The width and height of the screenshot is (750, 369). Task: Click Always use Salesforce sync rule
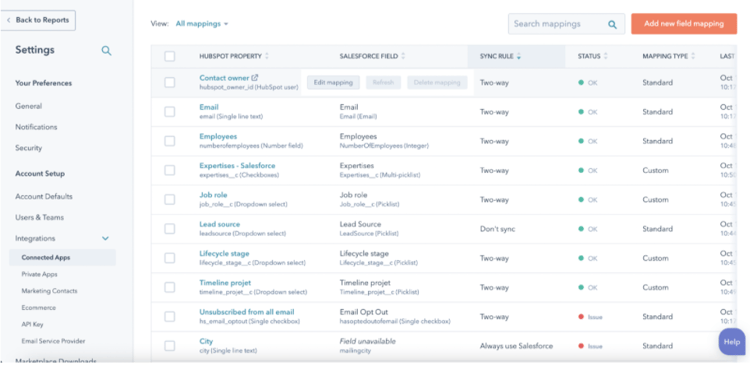pyautogui.click(x=517, y=346)
